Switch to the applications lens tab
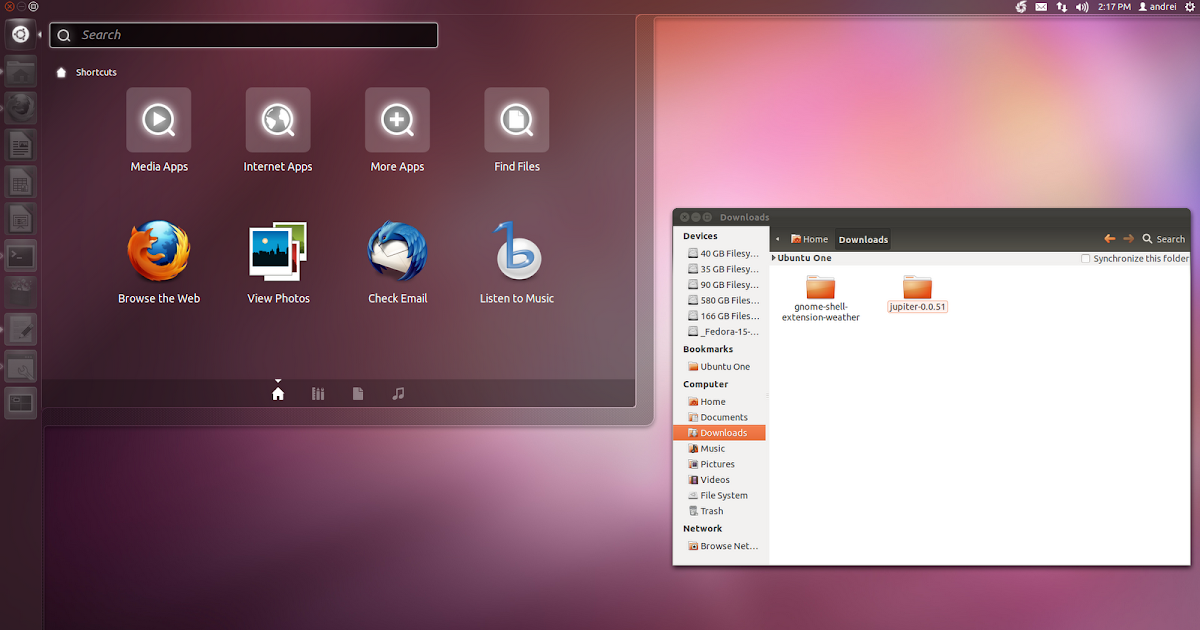1200x630 pixels. [318, 394]
